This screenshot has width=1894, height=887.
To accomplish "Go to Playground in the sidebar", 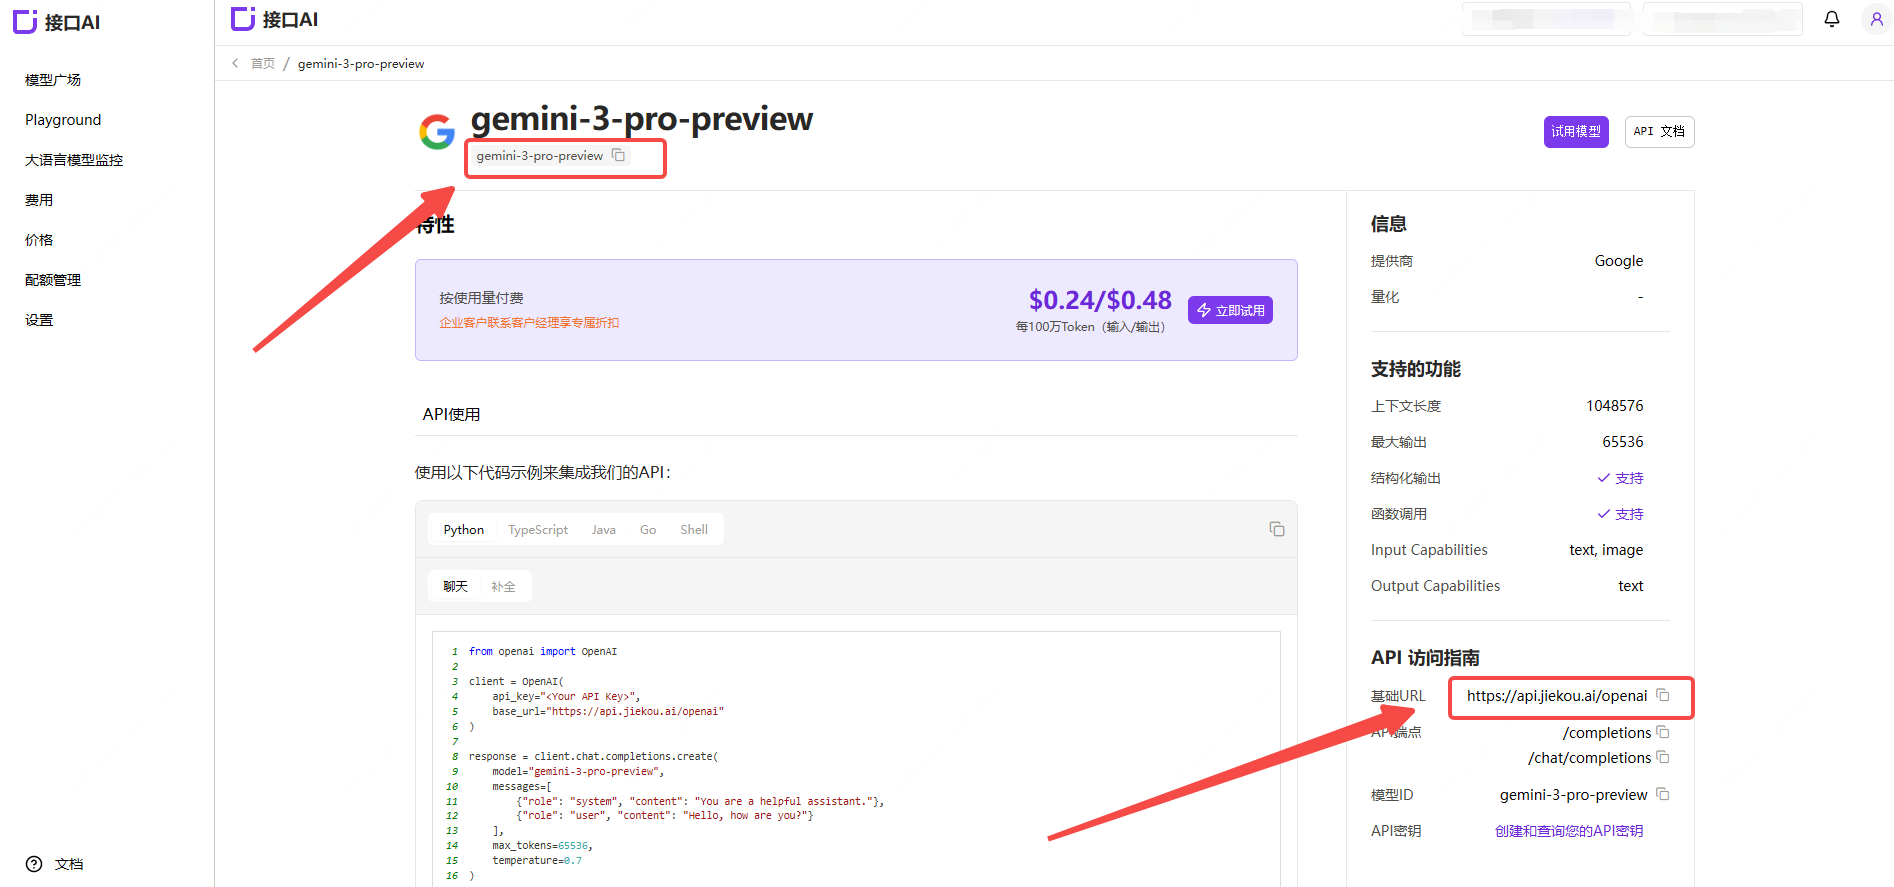I will tap(63, 120).
